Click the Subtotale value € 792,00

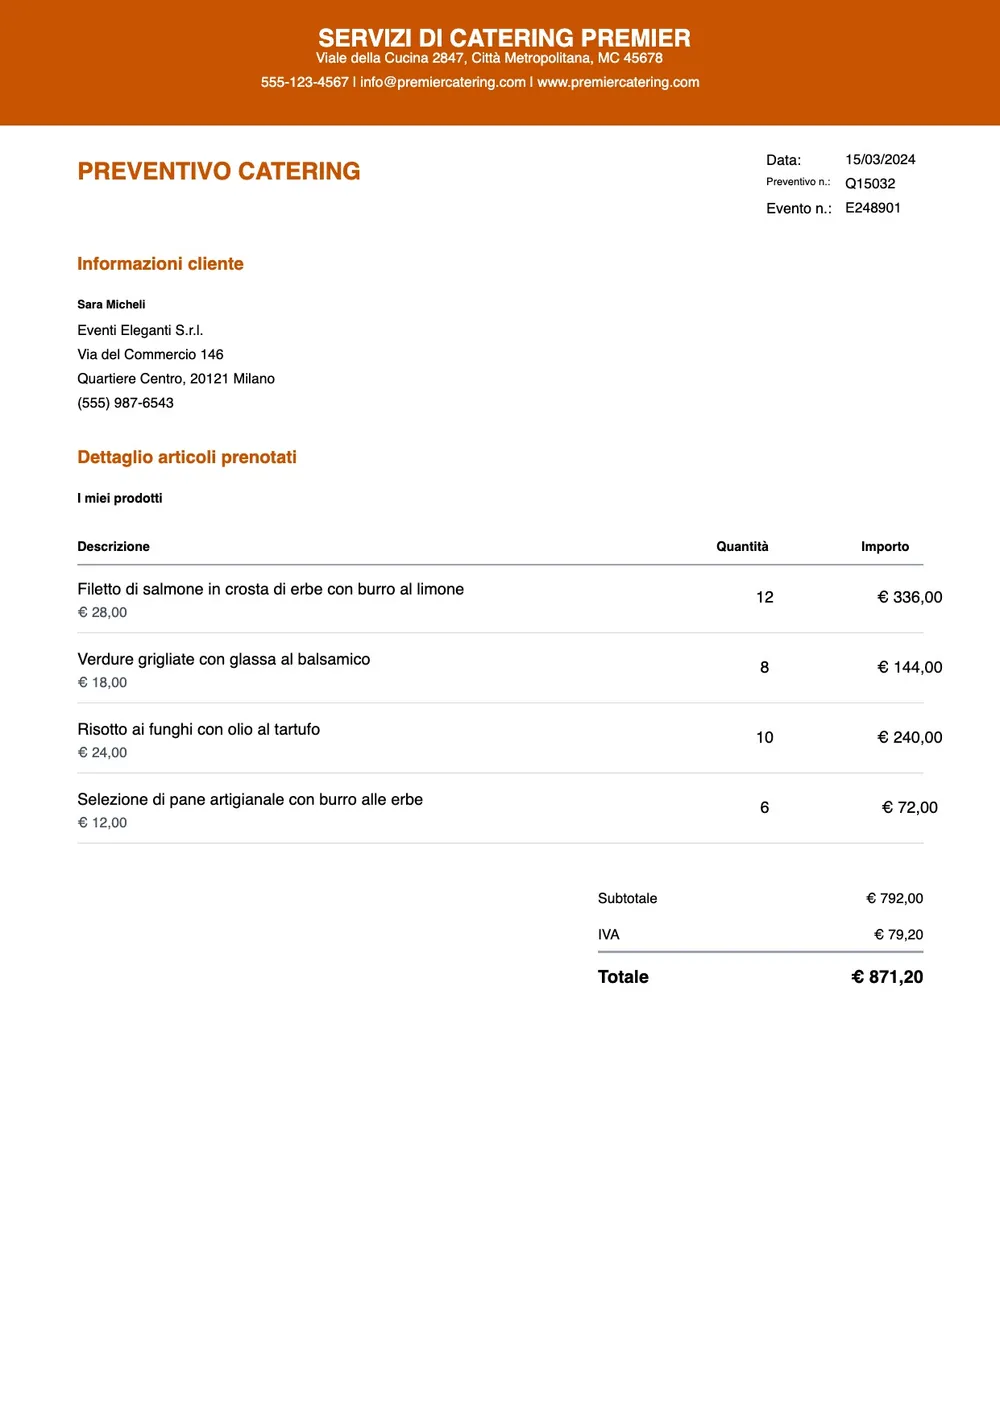tap(895, 898)
